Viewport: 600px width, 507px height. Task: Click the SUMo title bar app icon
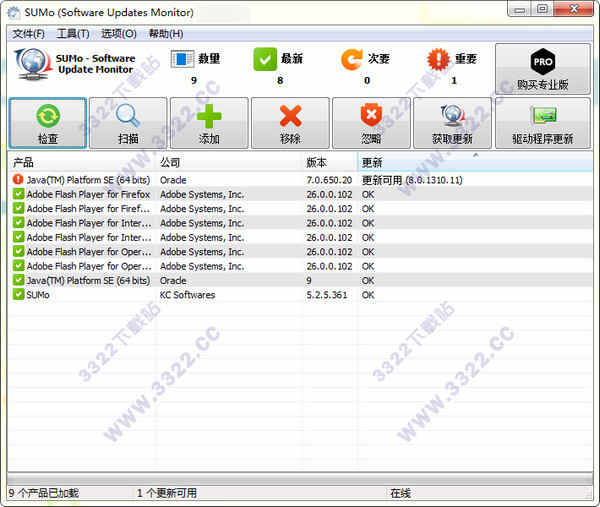pyautogui.click(x=14, y=13)
